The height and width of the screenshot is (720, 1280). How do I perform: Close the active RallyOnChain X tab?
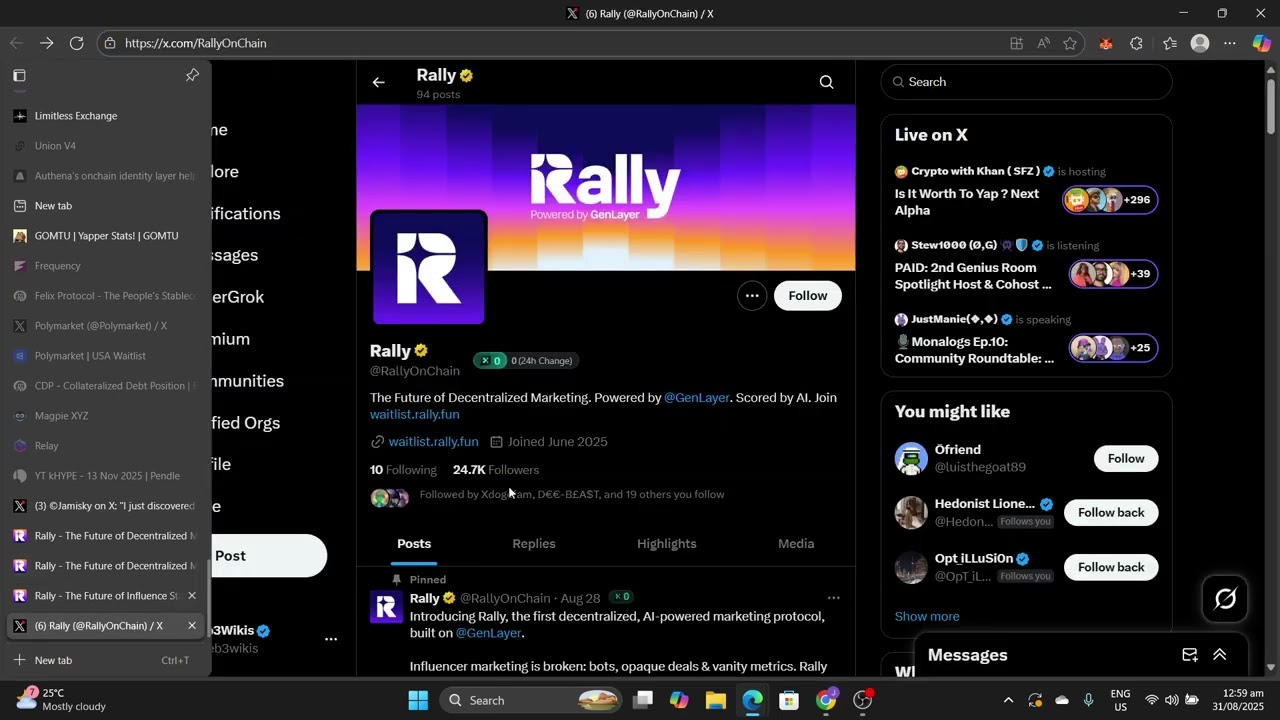tap(192, 626)
